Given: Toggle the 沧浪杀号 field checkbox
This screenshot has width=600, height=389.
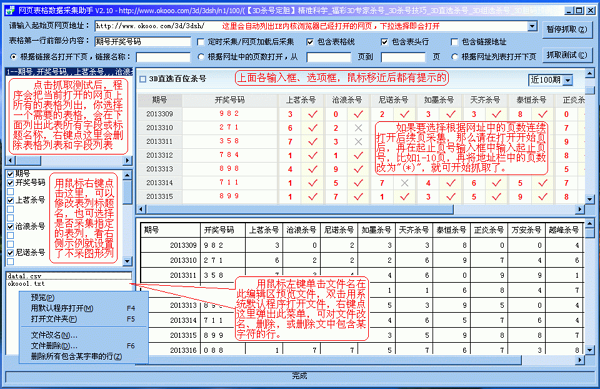Looking at the screenshot, I should (11, 226).
